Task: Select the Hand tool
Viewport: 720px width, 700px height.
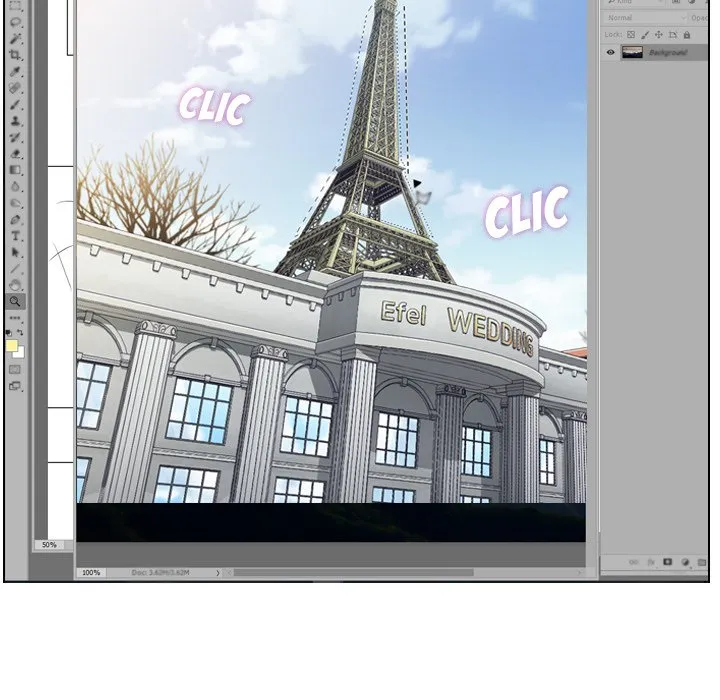Action: point(16,285)
